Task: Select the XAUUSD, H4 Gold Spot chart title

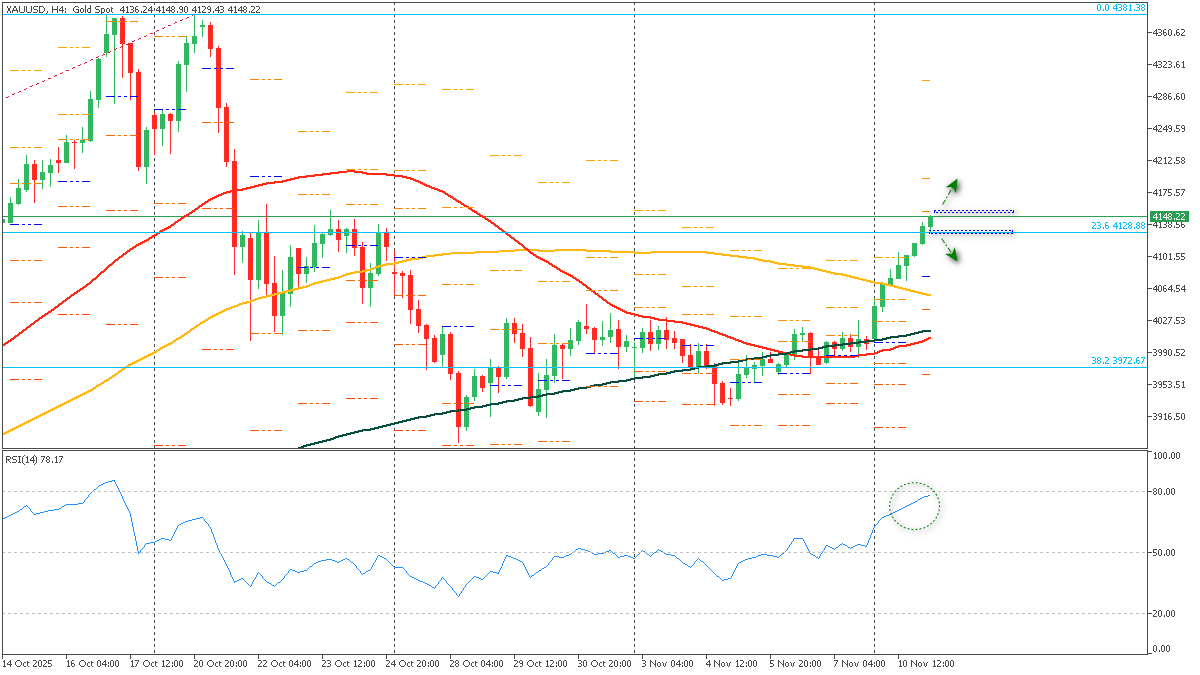Action: [60, 7]
